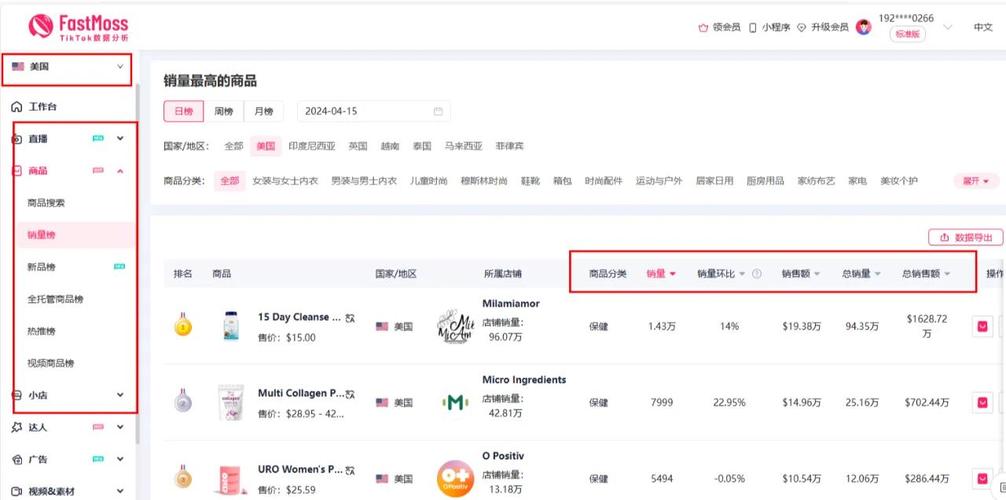Viewport: 1006px width, 500px height.
Task: Click the FastMoss logo
Action: coord(78,28)
